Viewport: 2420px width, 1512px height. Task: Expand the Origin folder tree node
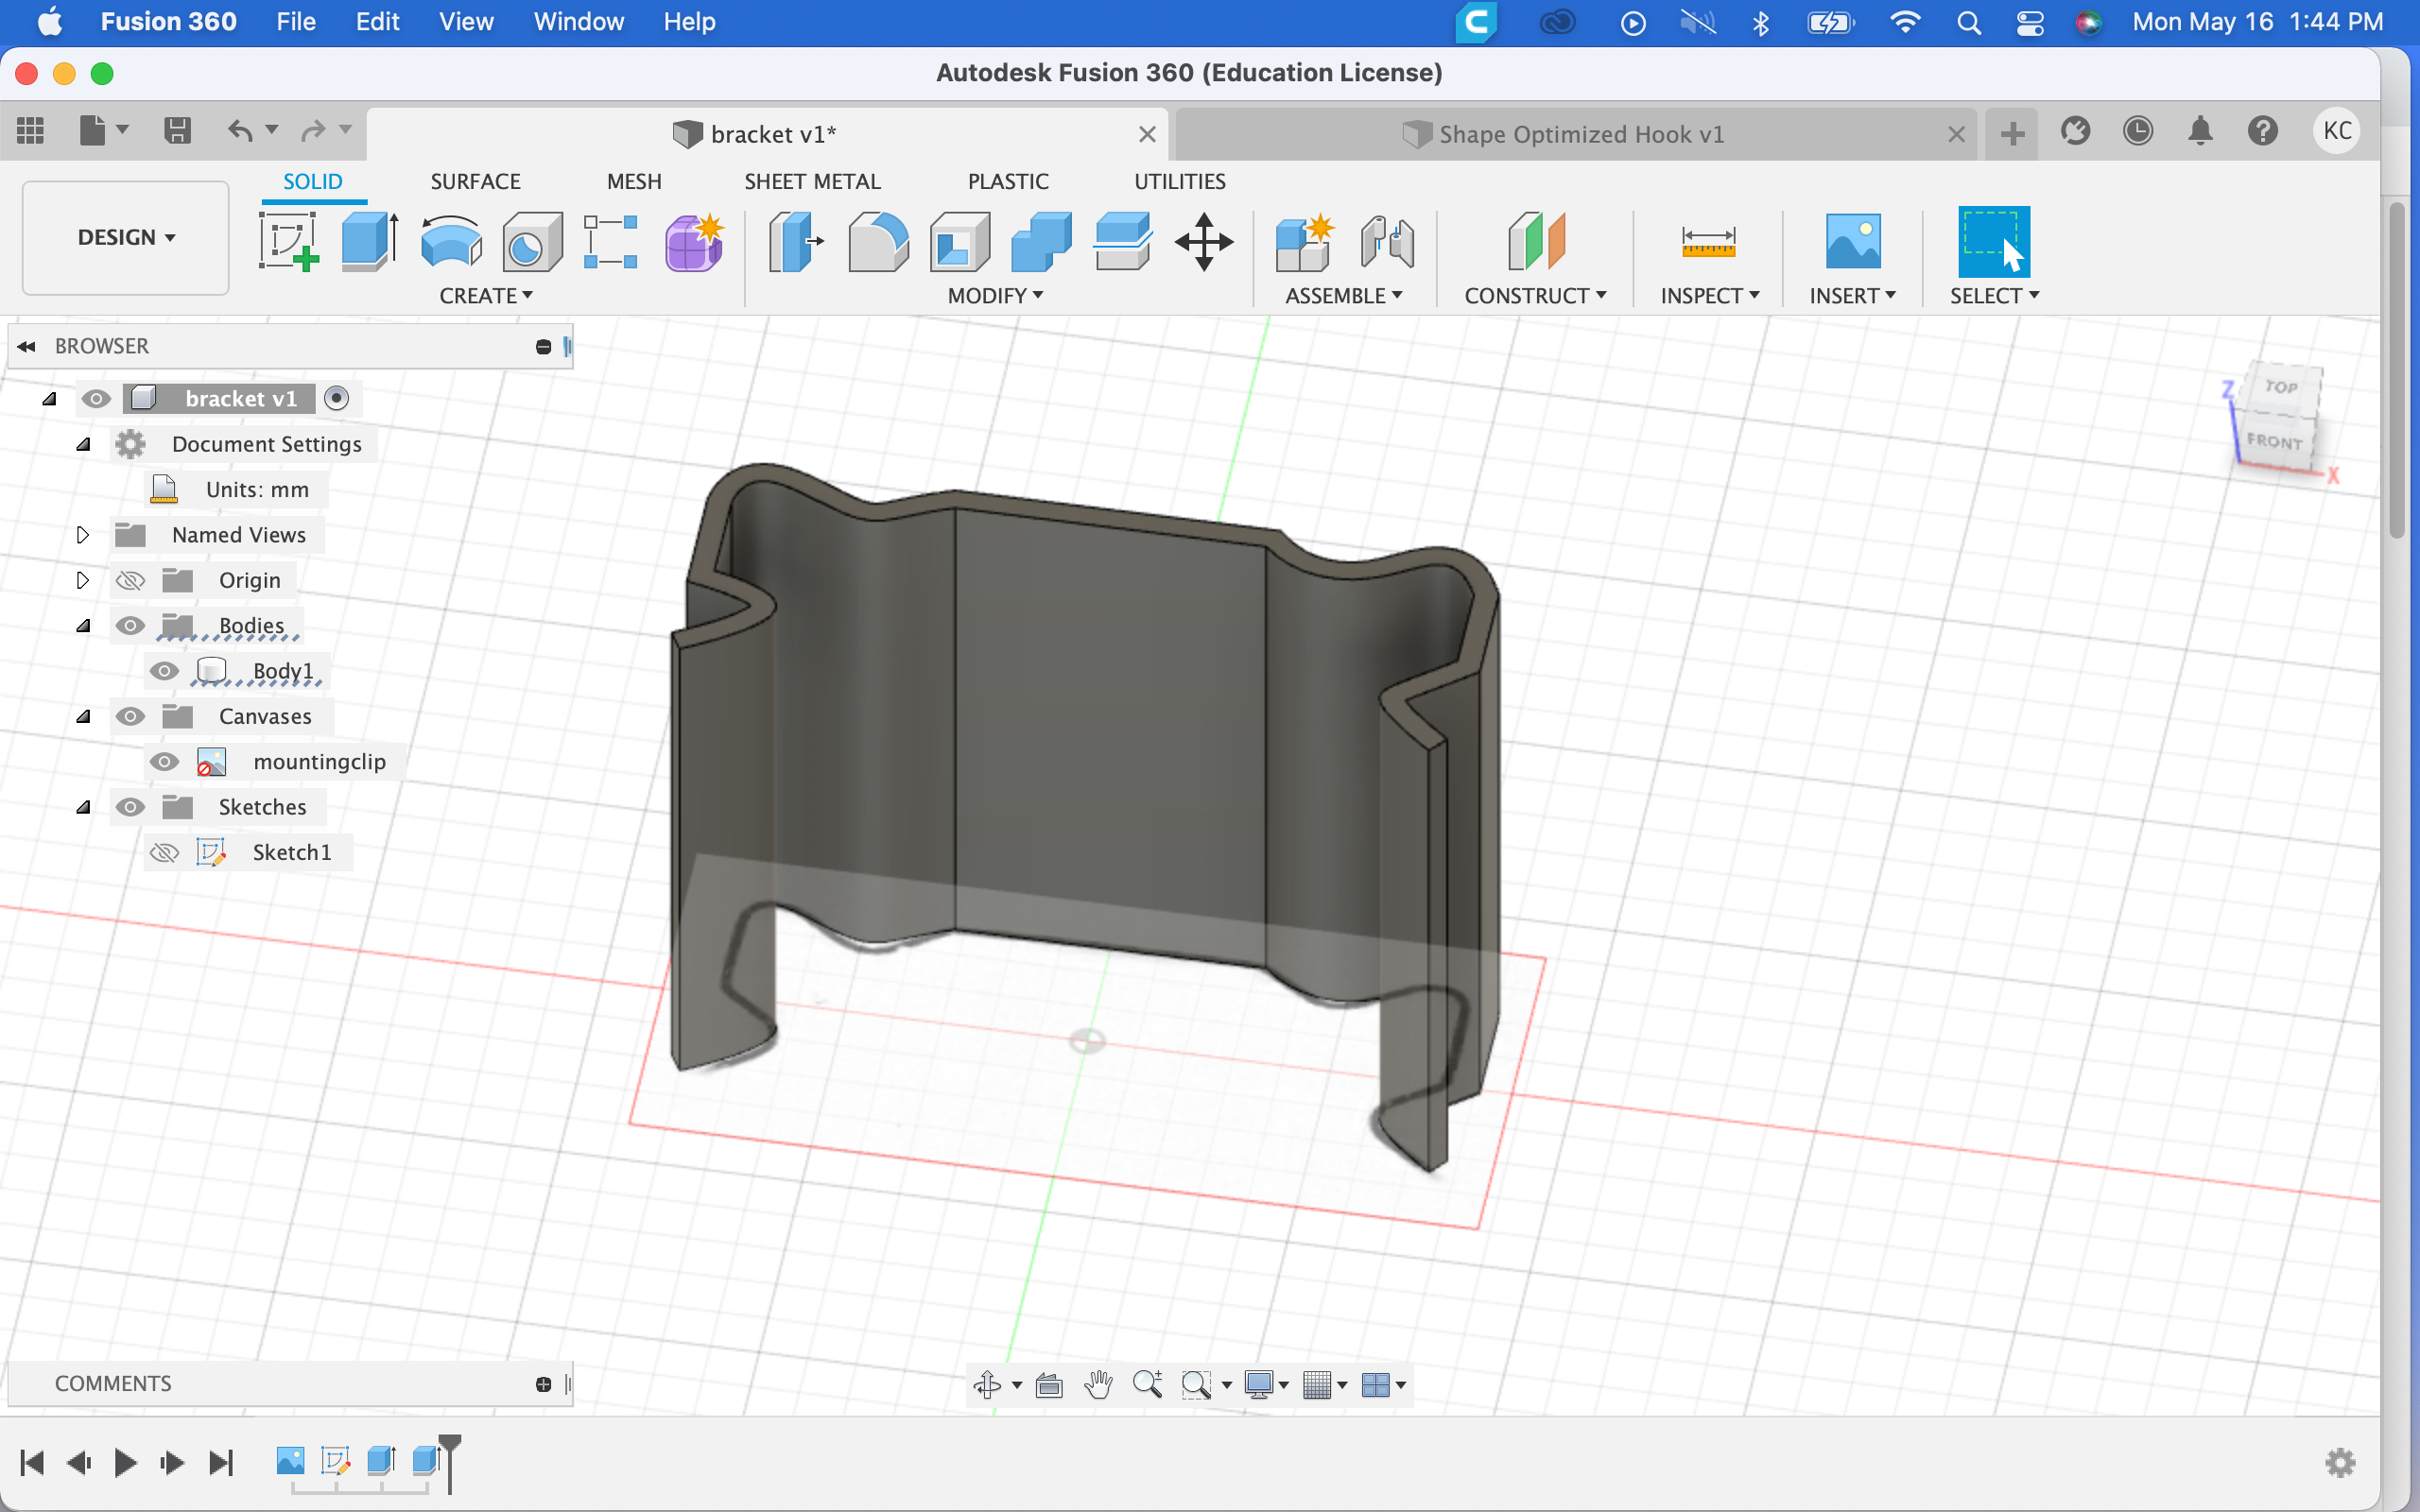(x=83, y=580)
